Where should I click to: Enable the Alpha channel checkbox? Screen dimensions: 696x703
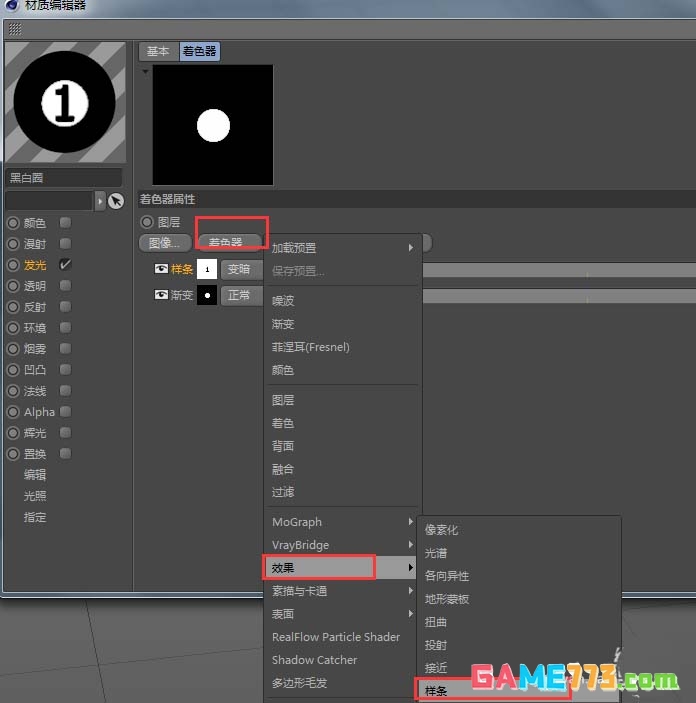(x=65, y=412)
